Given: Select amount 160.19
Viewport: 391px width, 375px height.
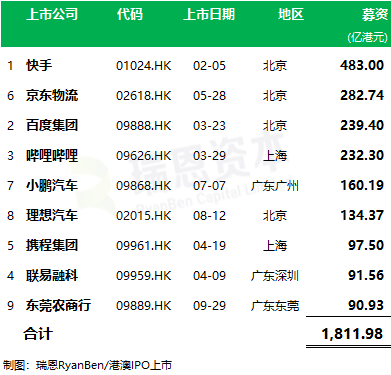Looking at the screenshot, I should point(362,185).
